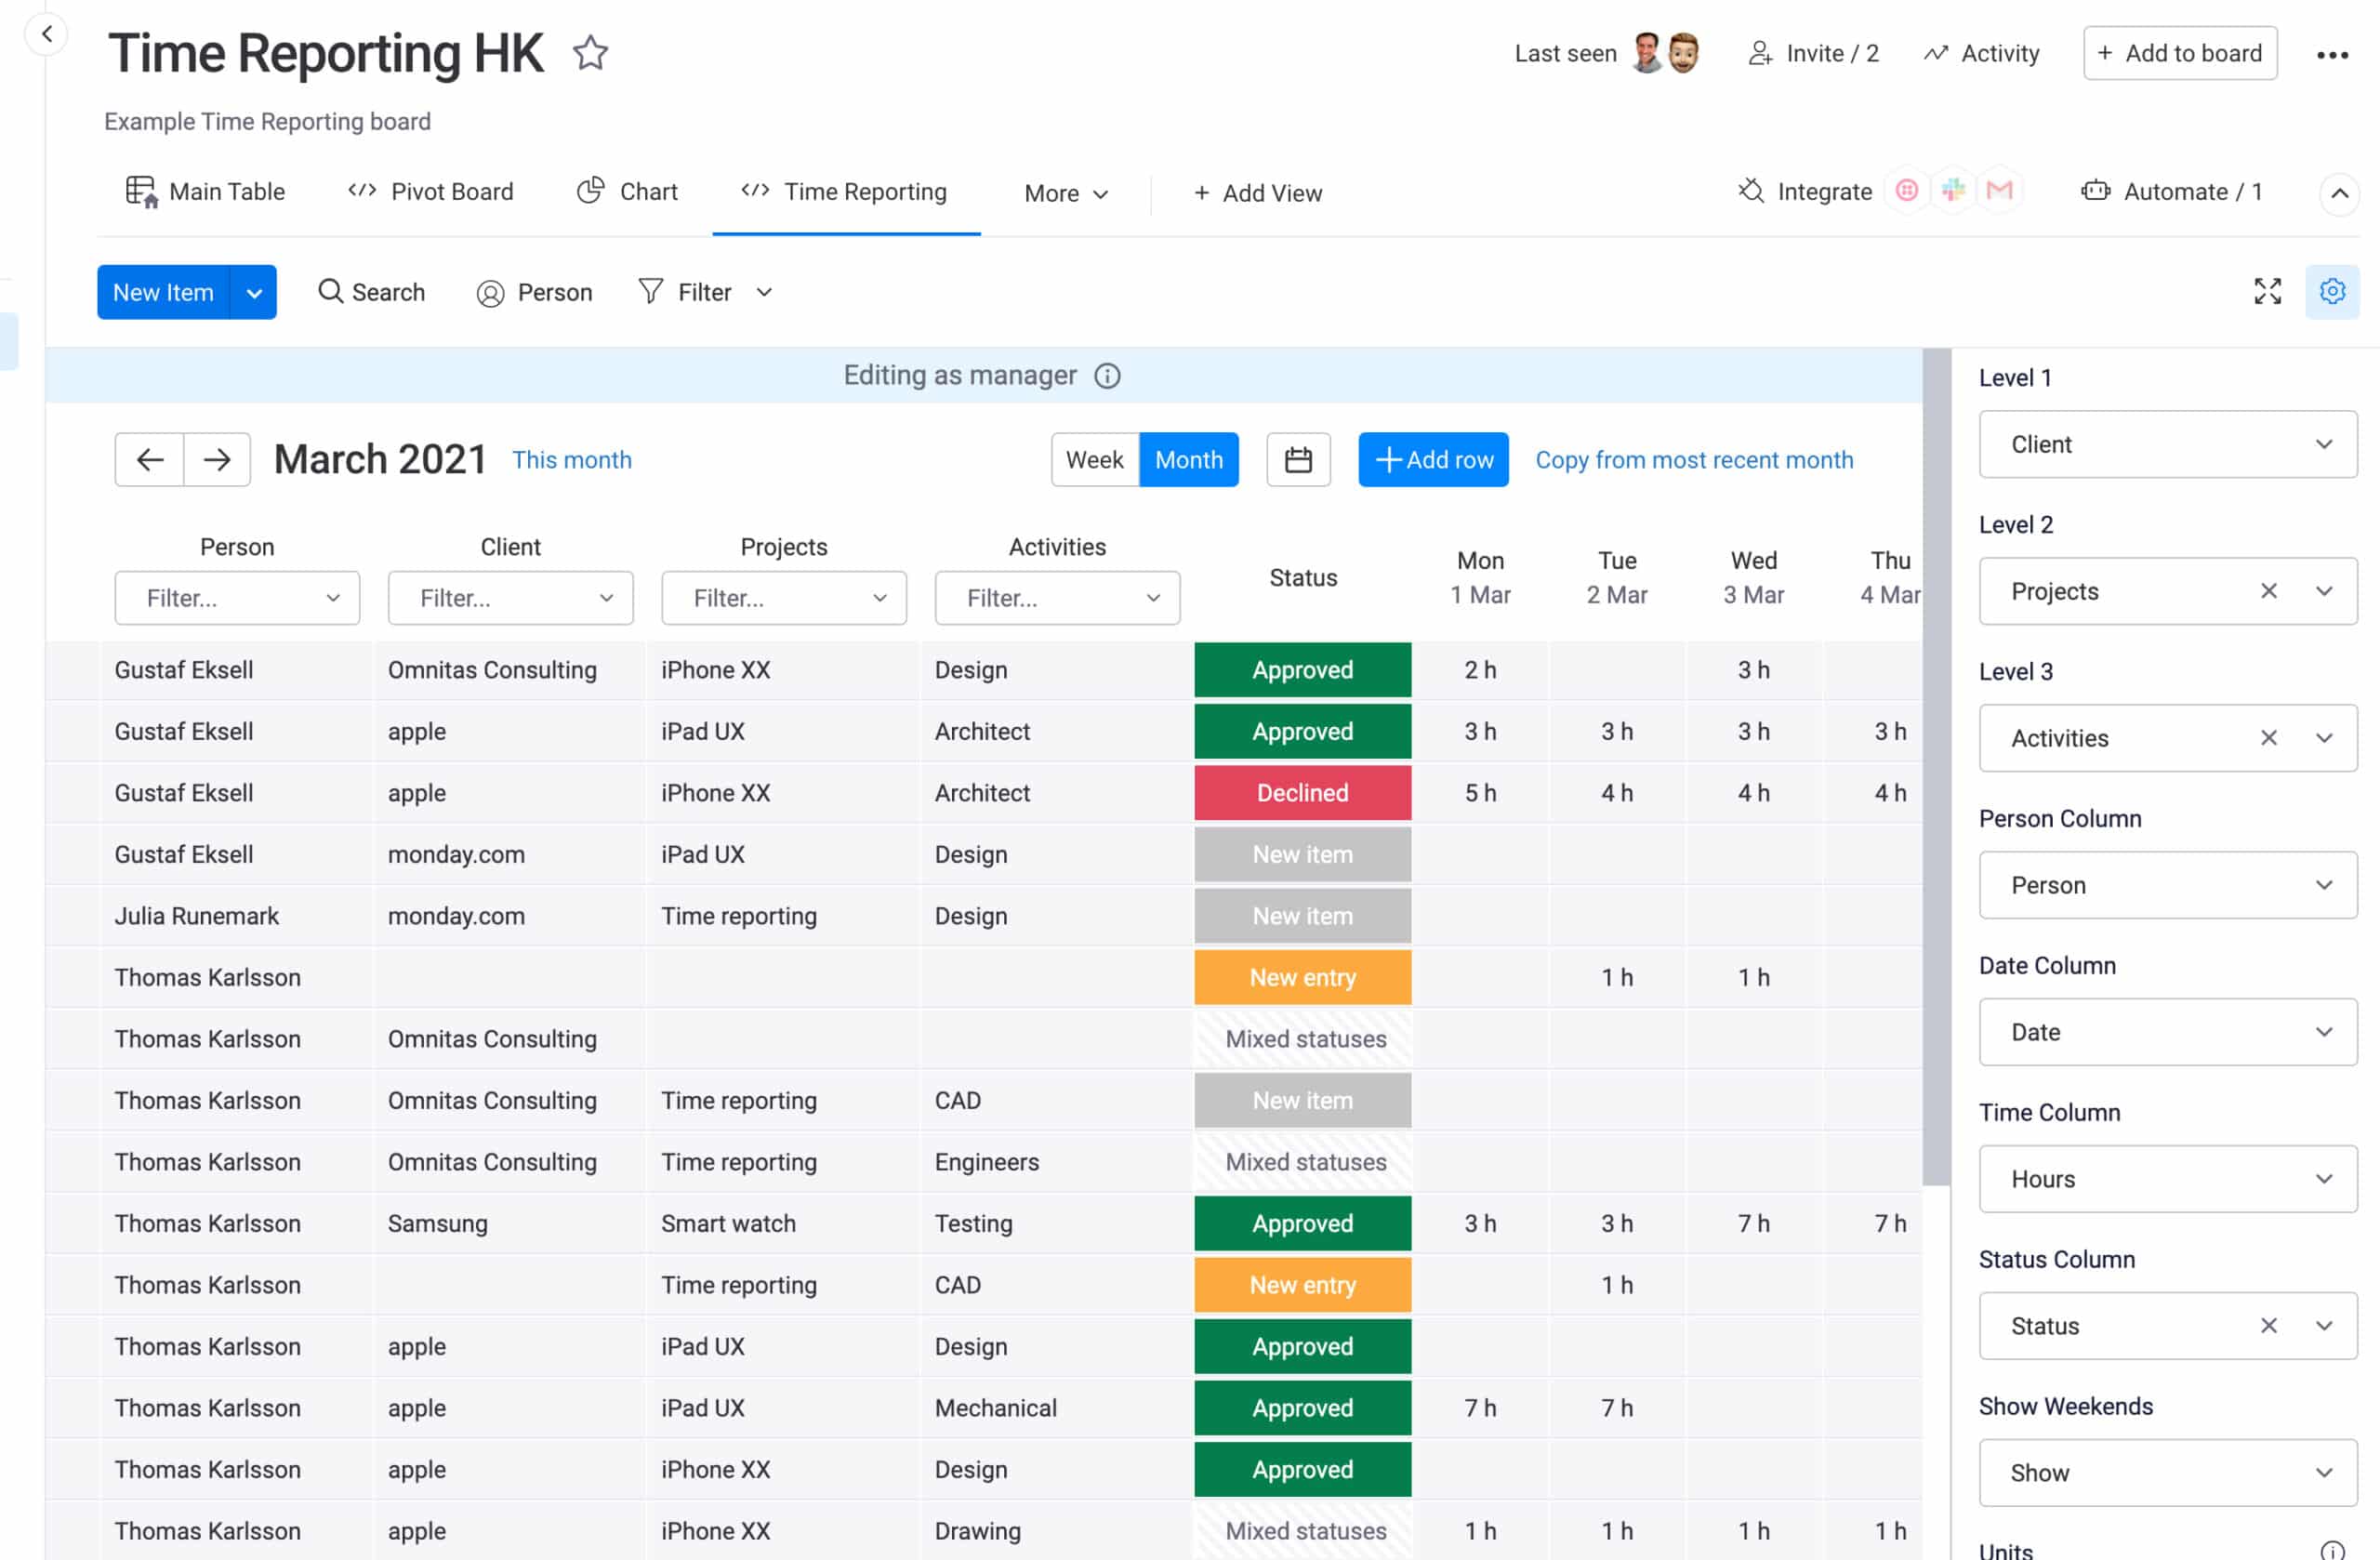The width and height of the screenshot is (2380, 1560).
Task: Click the Last seen user avatars
Action: point(1666,53)
